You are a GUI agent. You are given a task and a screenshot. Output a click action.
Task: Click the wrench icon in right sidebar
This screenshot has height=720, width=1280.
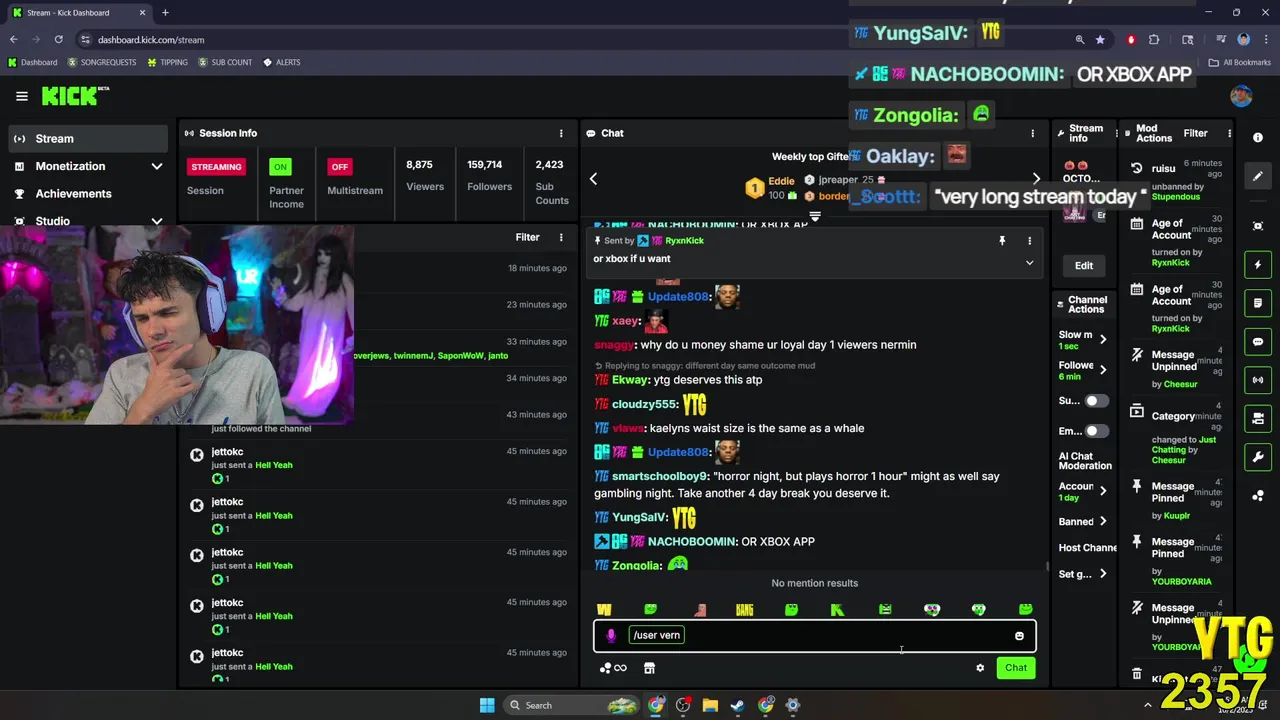click(1258, 457)
